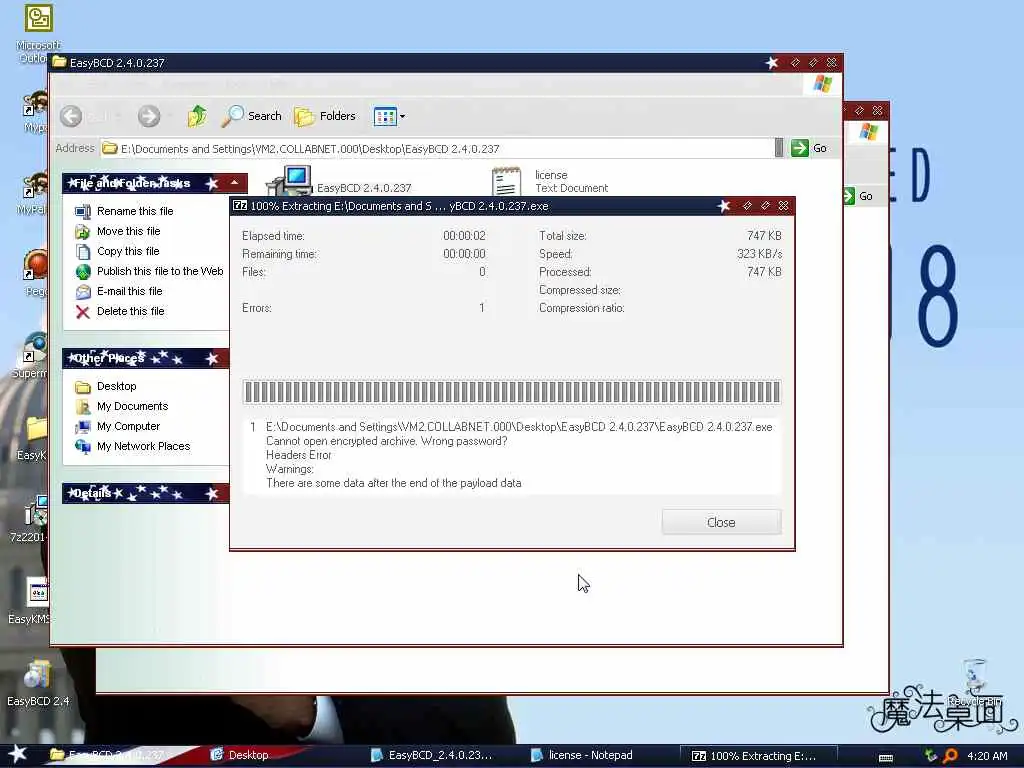
Task: Click the My Documents icon in Other Places
Action: coord(83,407)
